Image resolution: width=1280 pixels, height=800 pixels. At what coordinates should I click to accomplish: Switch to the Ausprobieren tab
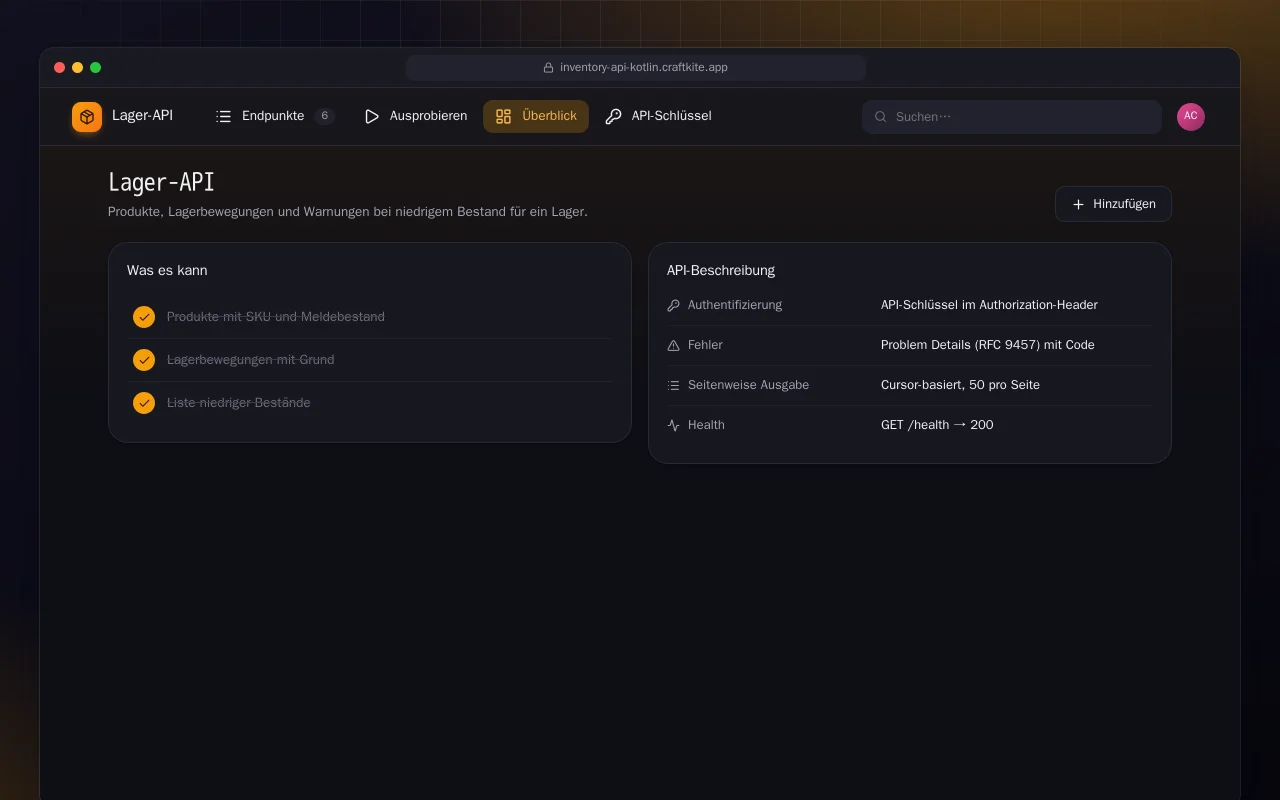[x=415, y=116]
